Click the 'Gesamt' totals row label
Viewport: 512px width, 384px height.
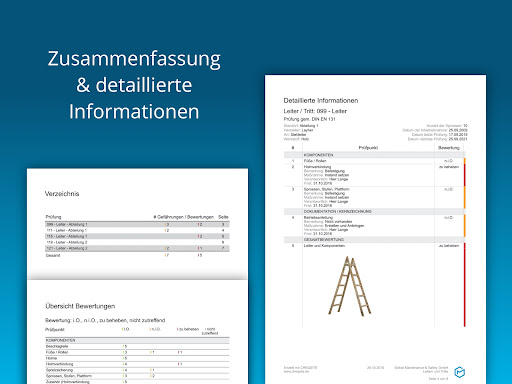pyautogui.click(x=53, y=255)
